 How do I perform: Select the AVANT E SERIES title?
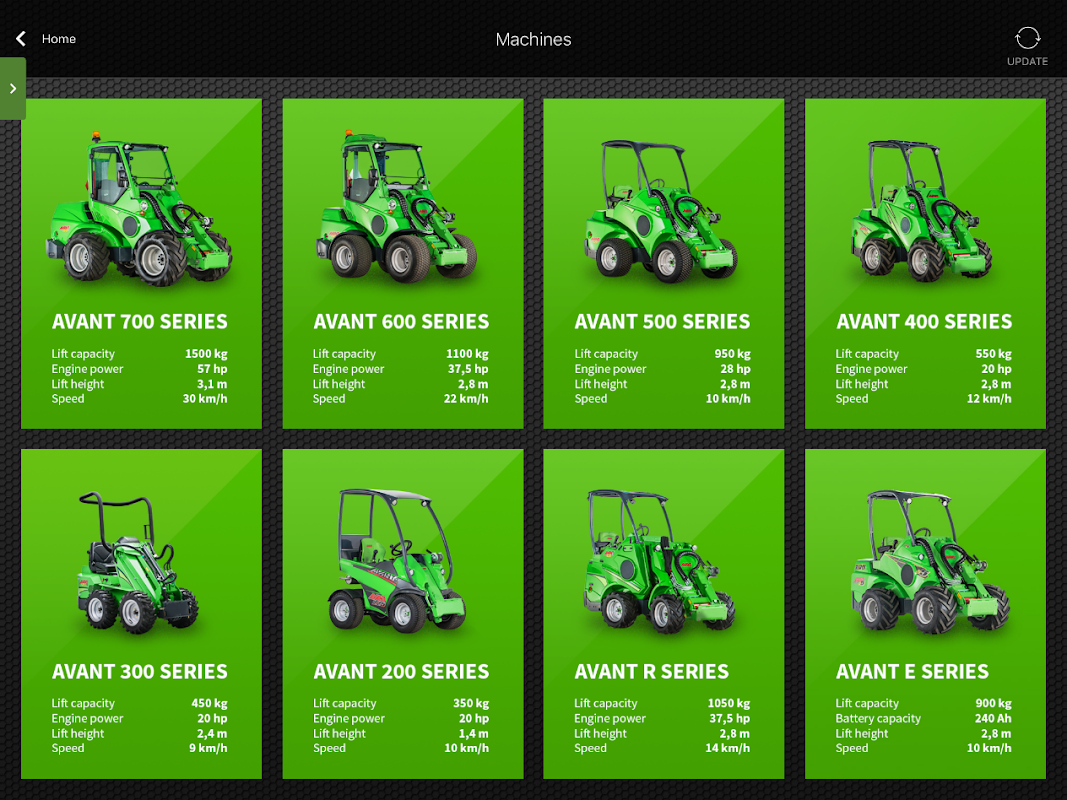(x=912, y=671)
